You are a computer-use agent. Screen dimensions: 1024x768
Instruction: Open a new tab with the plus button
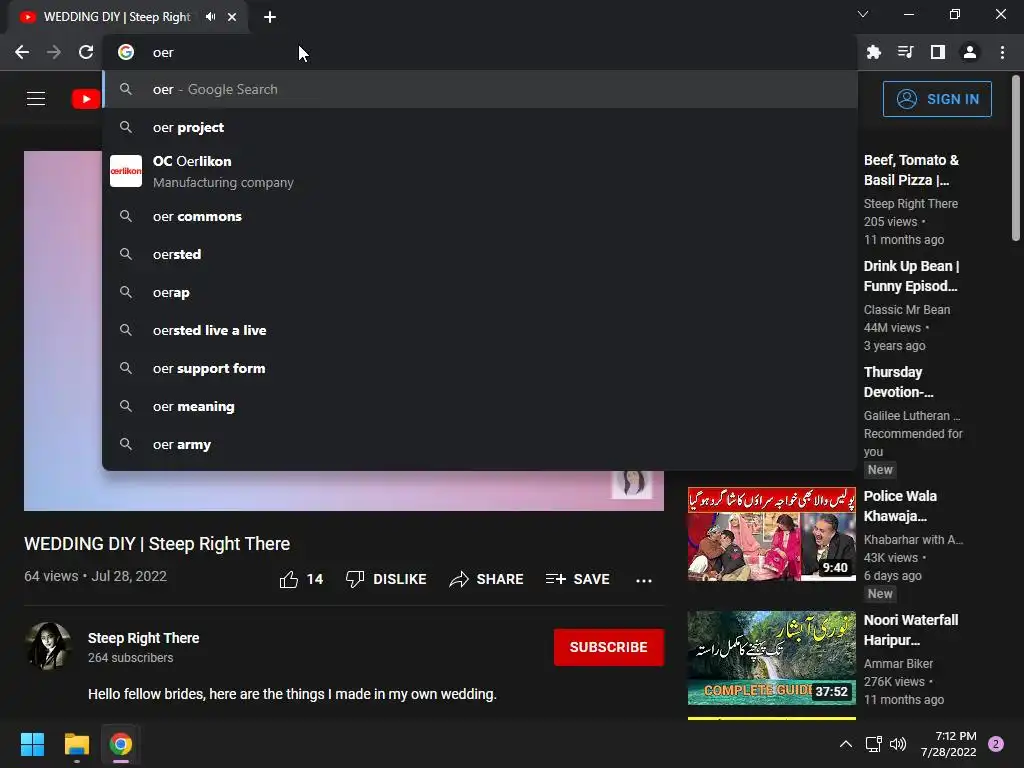pos(270,17)
